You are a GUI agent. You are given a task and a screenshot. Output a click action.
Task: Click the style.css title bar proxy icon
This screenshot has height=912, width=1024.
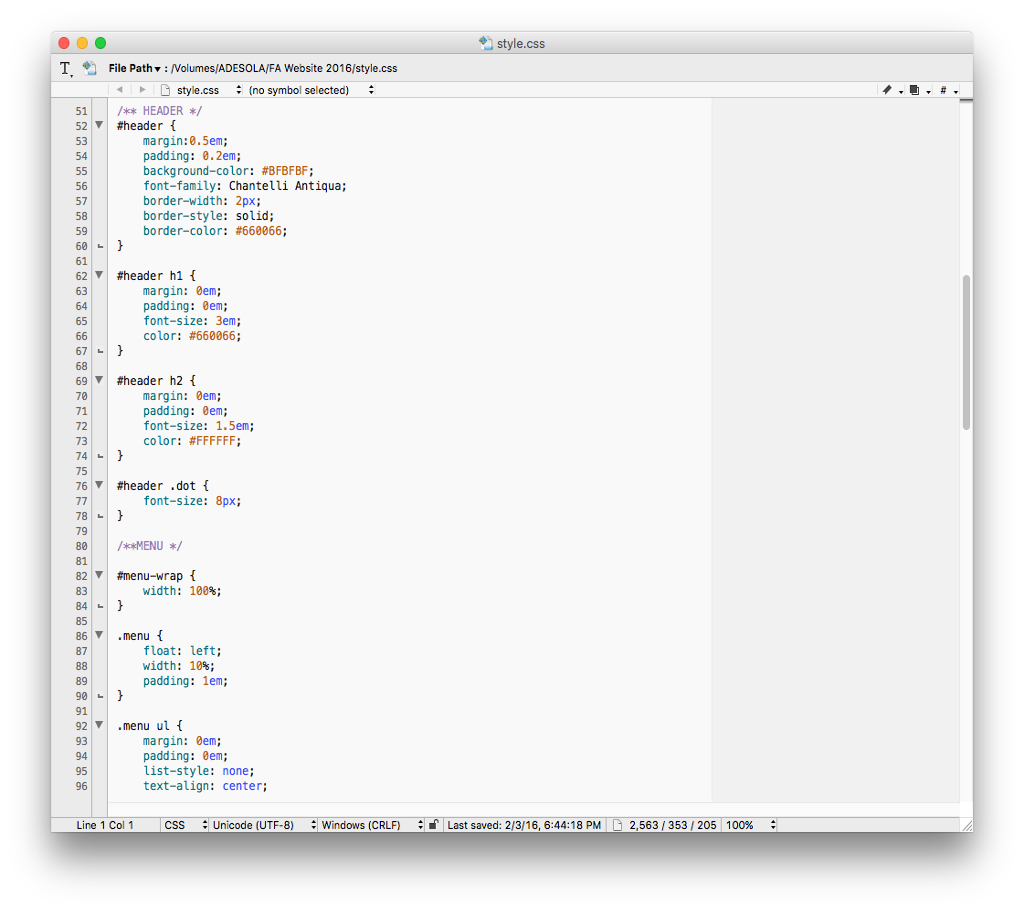[x=485, y=43]
